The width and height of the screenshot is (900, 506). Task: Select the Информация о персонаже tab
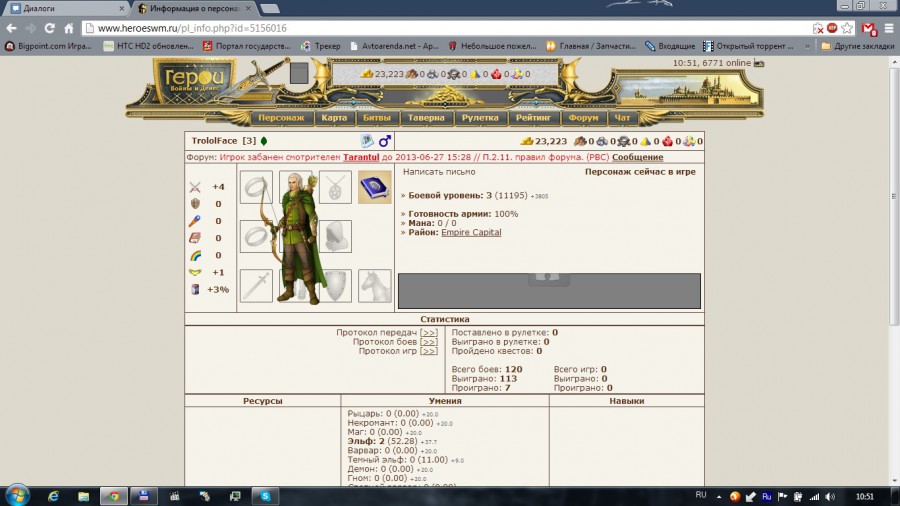[194, 9]
